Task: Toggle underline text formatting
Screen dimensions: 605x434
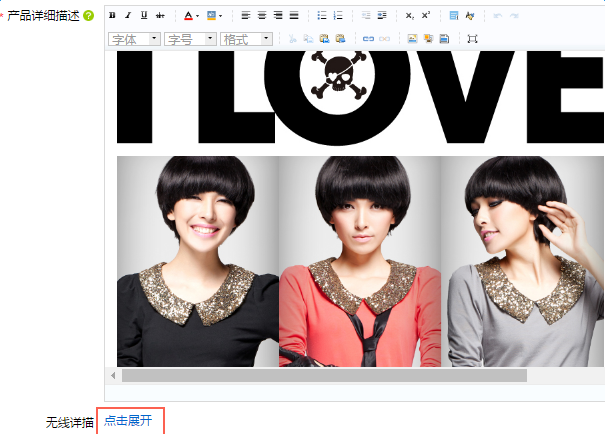Action: click(144, 16)
